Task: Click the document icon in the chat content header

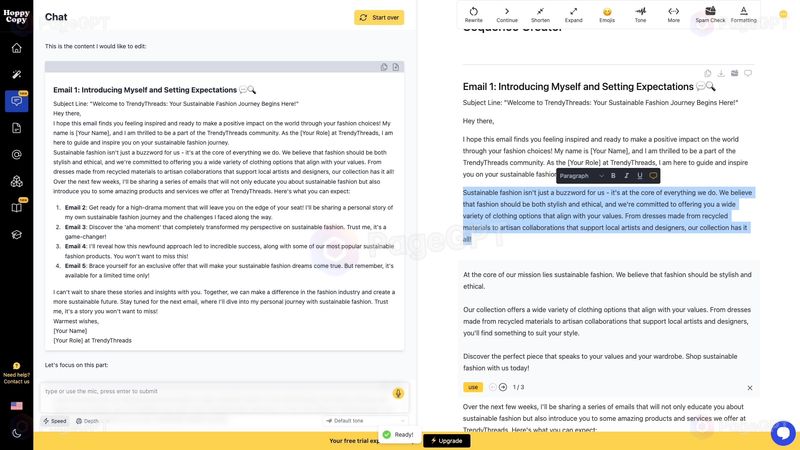Action: click(x=395, y=67)
